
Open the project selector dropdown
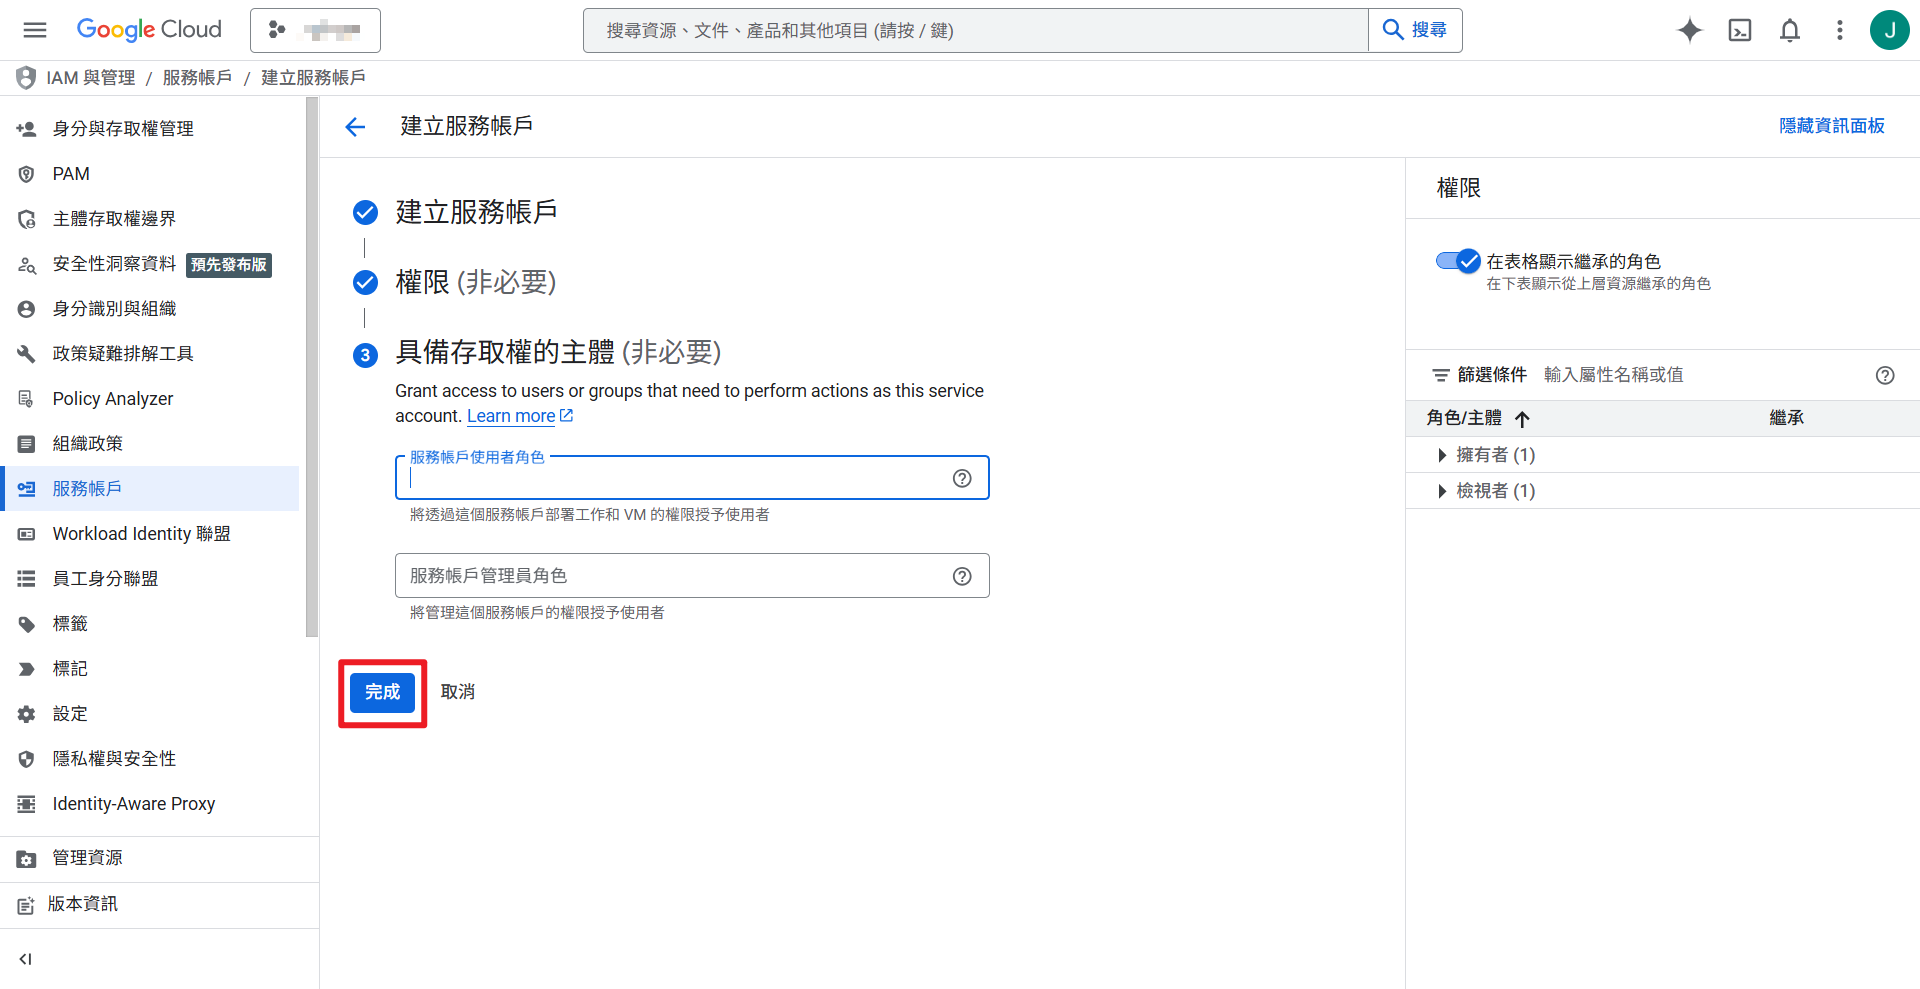pyautogui.click(x=315, y=30)
